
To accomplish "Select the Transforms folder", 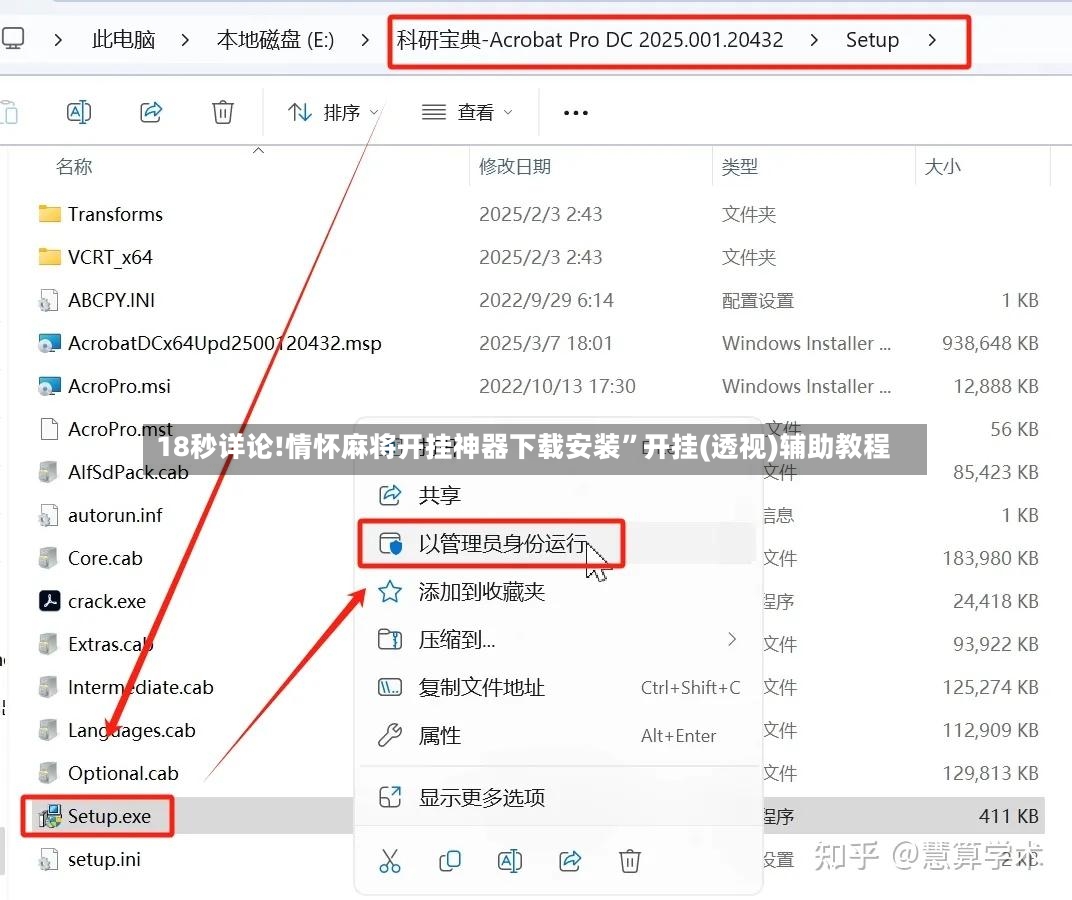I will (x=115, y=214).
